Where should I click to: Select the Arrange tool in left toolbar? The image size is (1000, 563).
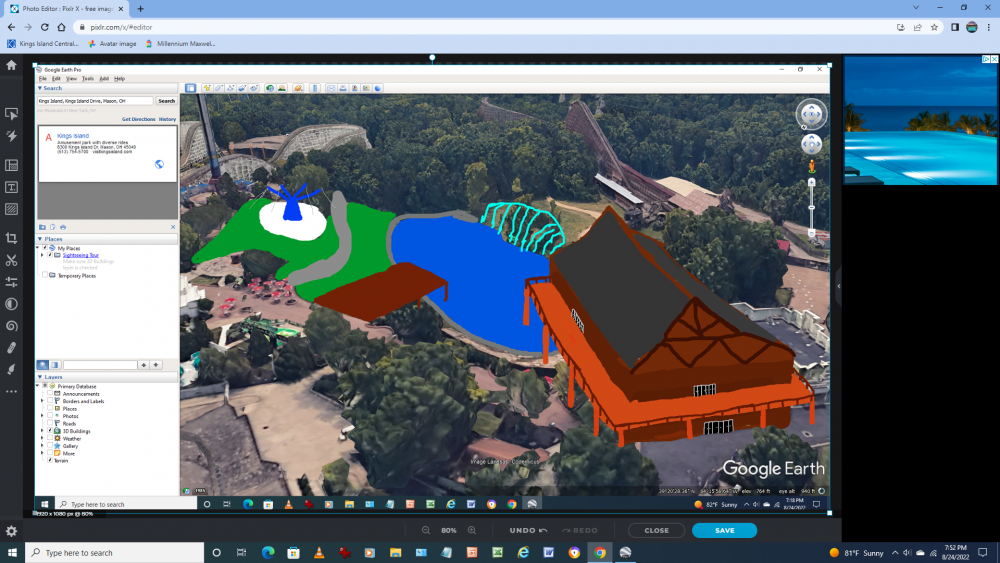[11, 114]
